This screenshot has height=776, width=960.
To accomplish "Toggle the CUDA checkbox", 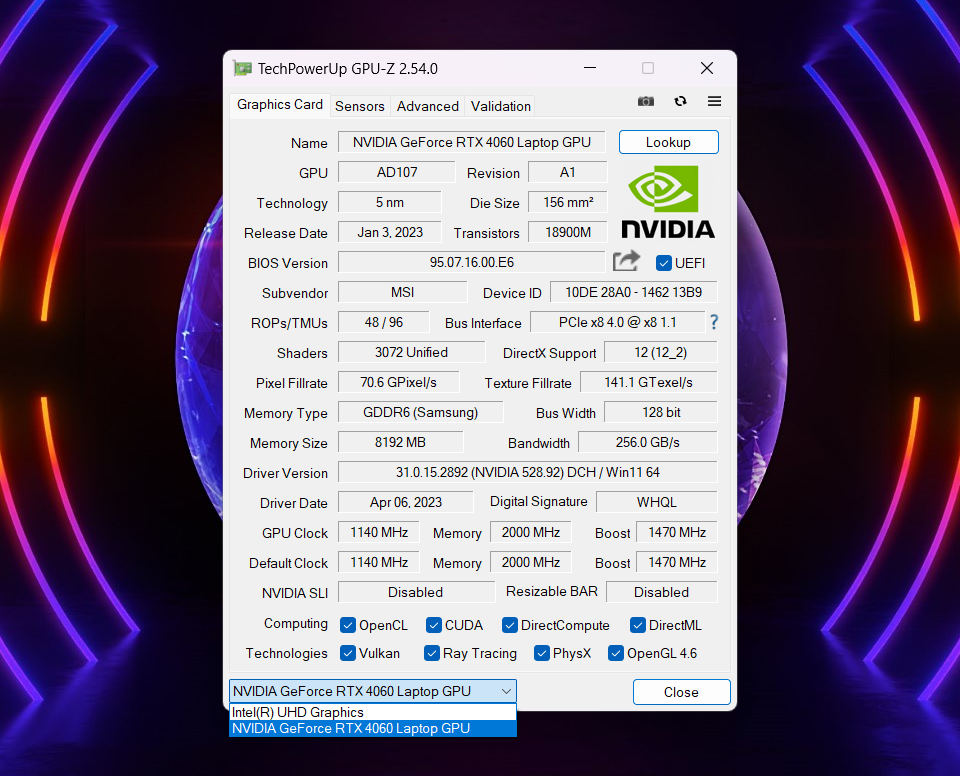I will 433,625.
